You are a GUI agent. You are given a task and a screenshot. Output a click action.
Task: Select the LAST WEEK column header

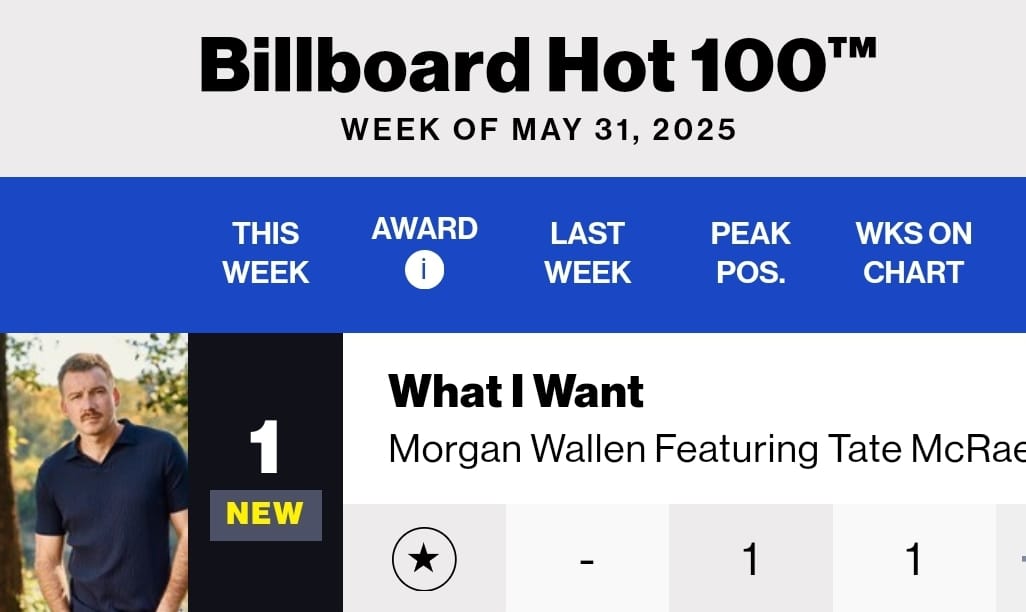[588, 253]
